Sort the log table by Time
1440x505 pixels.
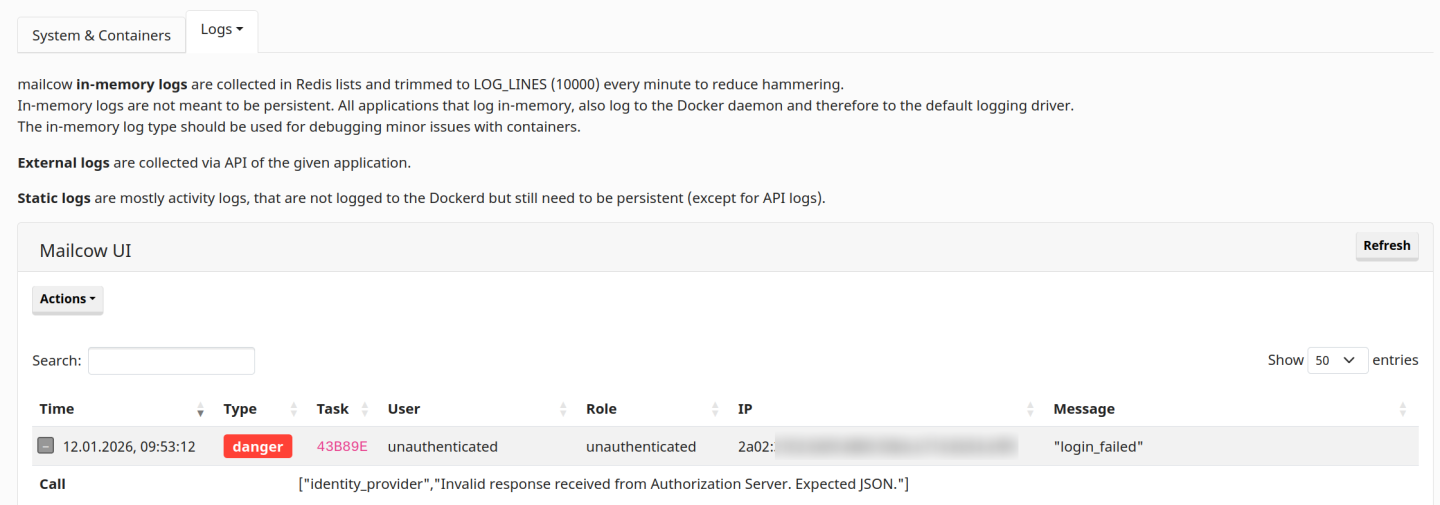pyautogui.click(x=200, y=409)
